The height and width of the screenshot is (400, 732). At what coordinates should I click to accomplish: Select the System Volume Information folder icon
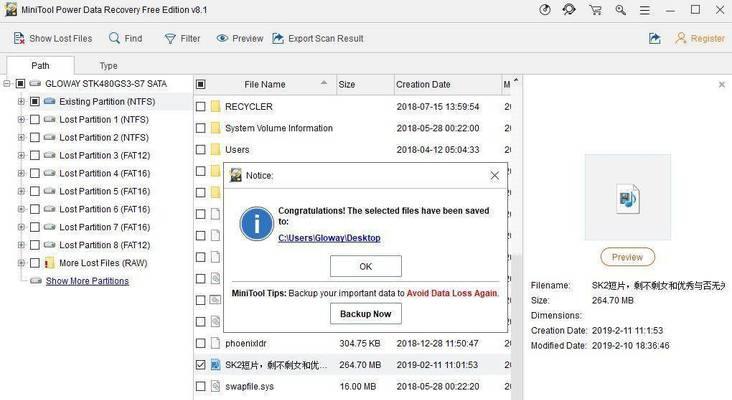click(x=215, y=128)
